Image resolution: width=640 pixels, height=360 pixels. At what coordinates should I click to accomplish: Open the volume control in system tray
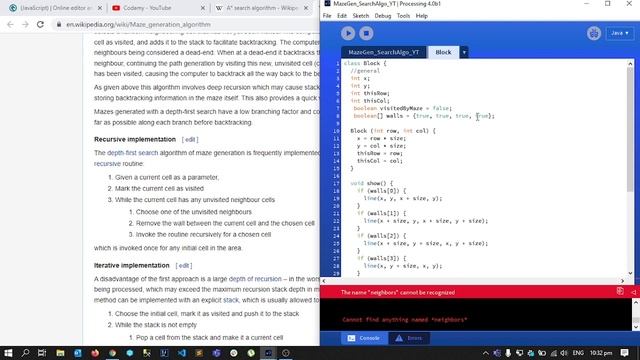[564, 353]
